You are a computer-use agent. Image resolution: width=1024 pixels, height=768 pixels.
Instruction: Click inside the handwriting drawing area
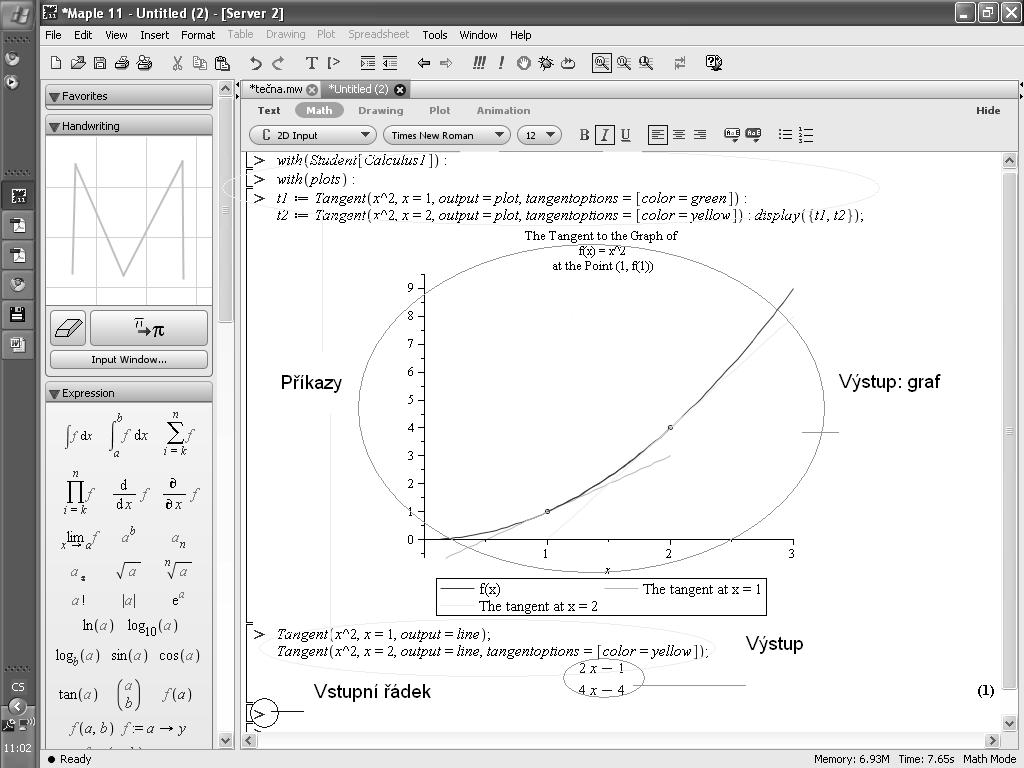129,221
